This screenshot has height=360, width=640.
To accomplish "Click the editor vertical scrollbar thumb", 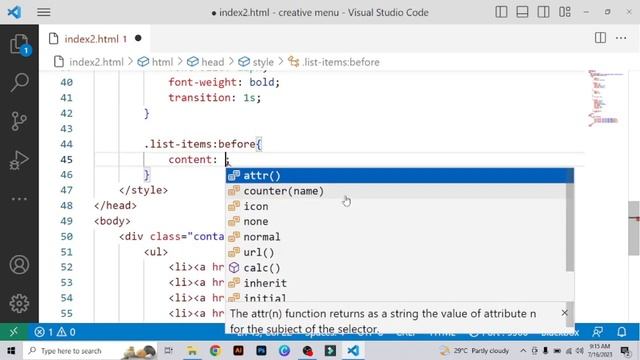I will click(x=633, y=228).
